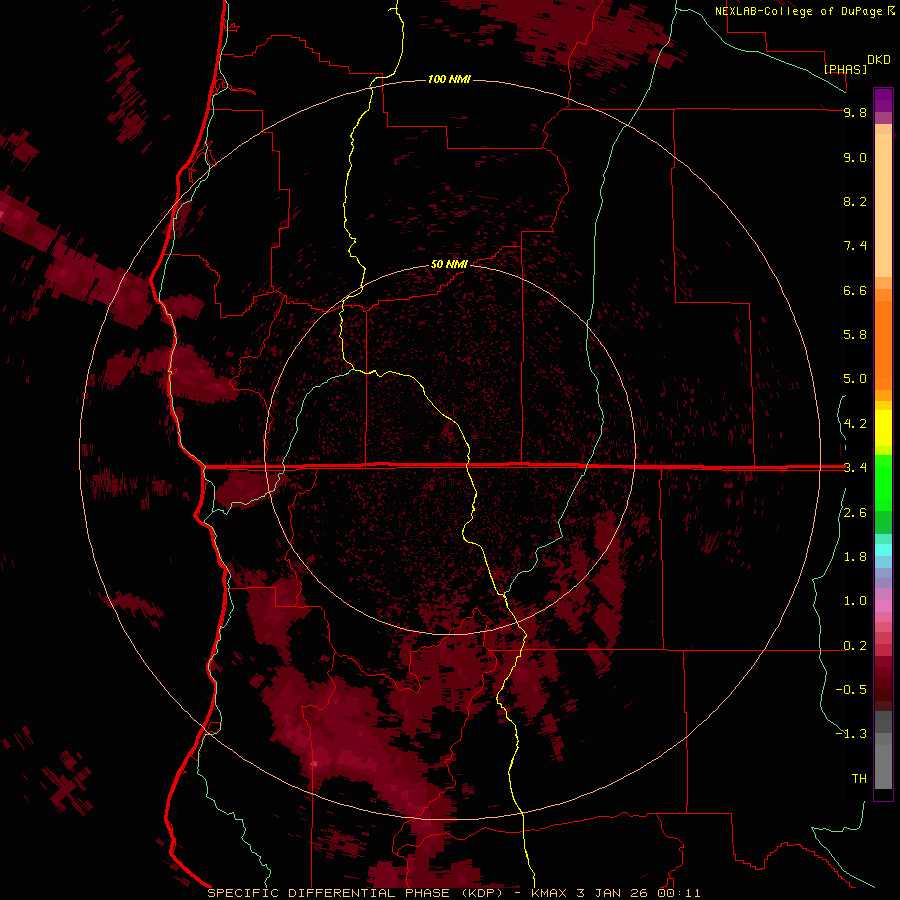Click the 7.4 scale value

[855, 246]
